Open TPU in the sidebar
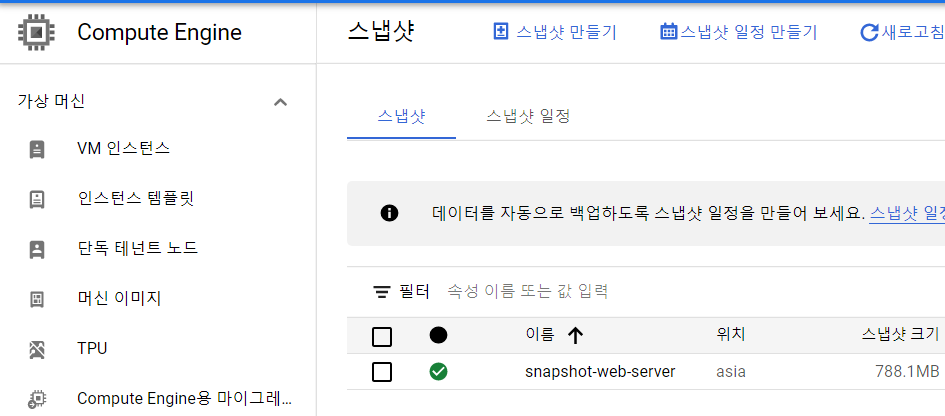The width and height of the screenshot is (945, 416). point(92,348)
